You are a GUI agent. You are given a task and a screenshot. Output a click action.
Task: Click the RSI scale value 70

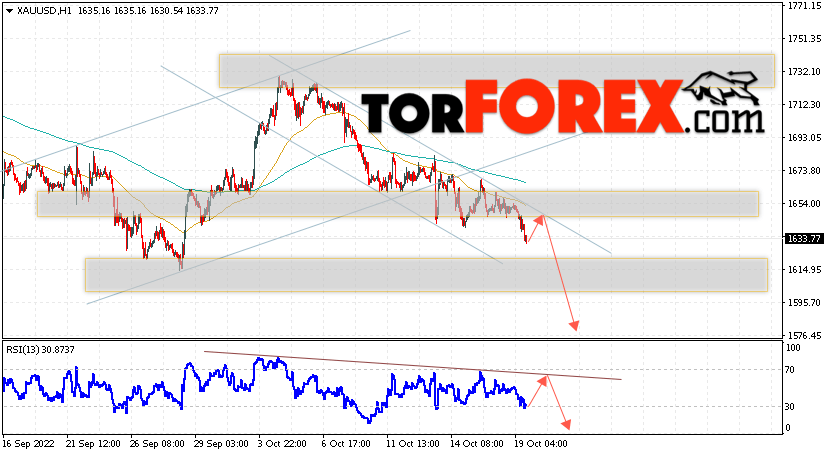point(790,370)
